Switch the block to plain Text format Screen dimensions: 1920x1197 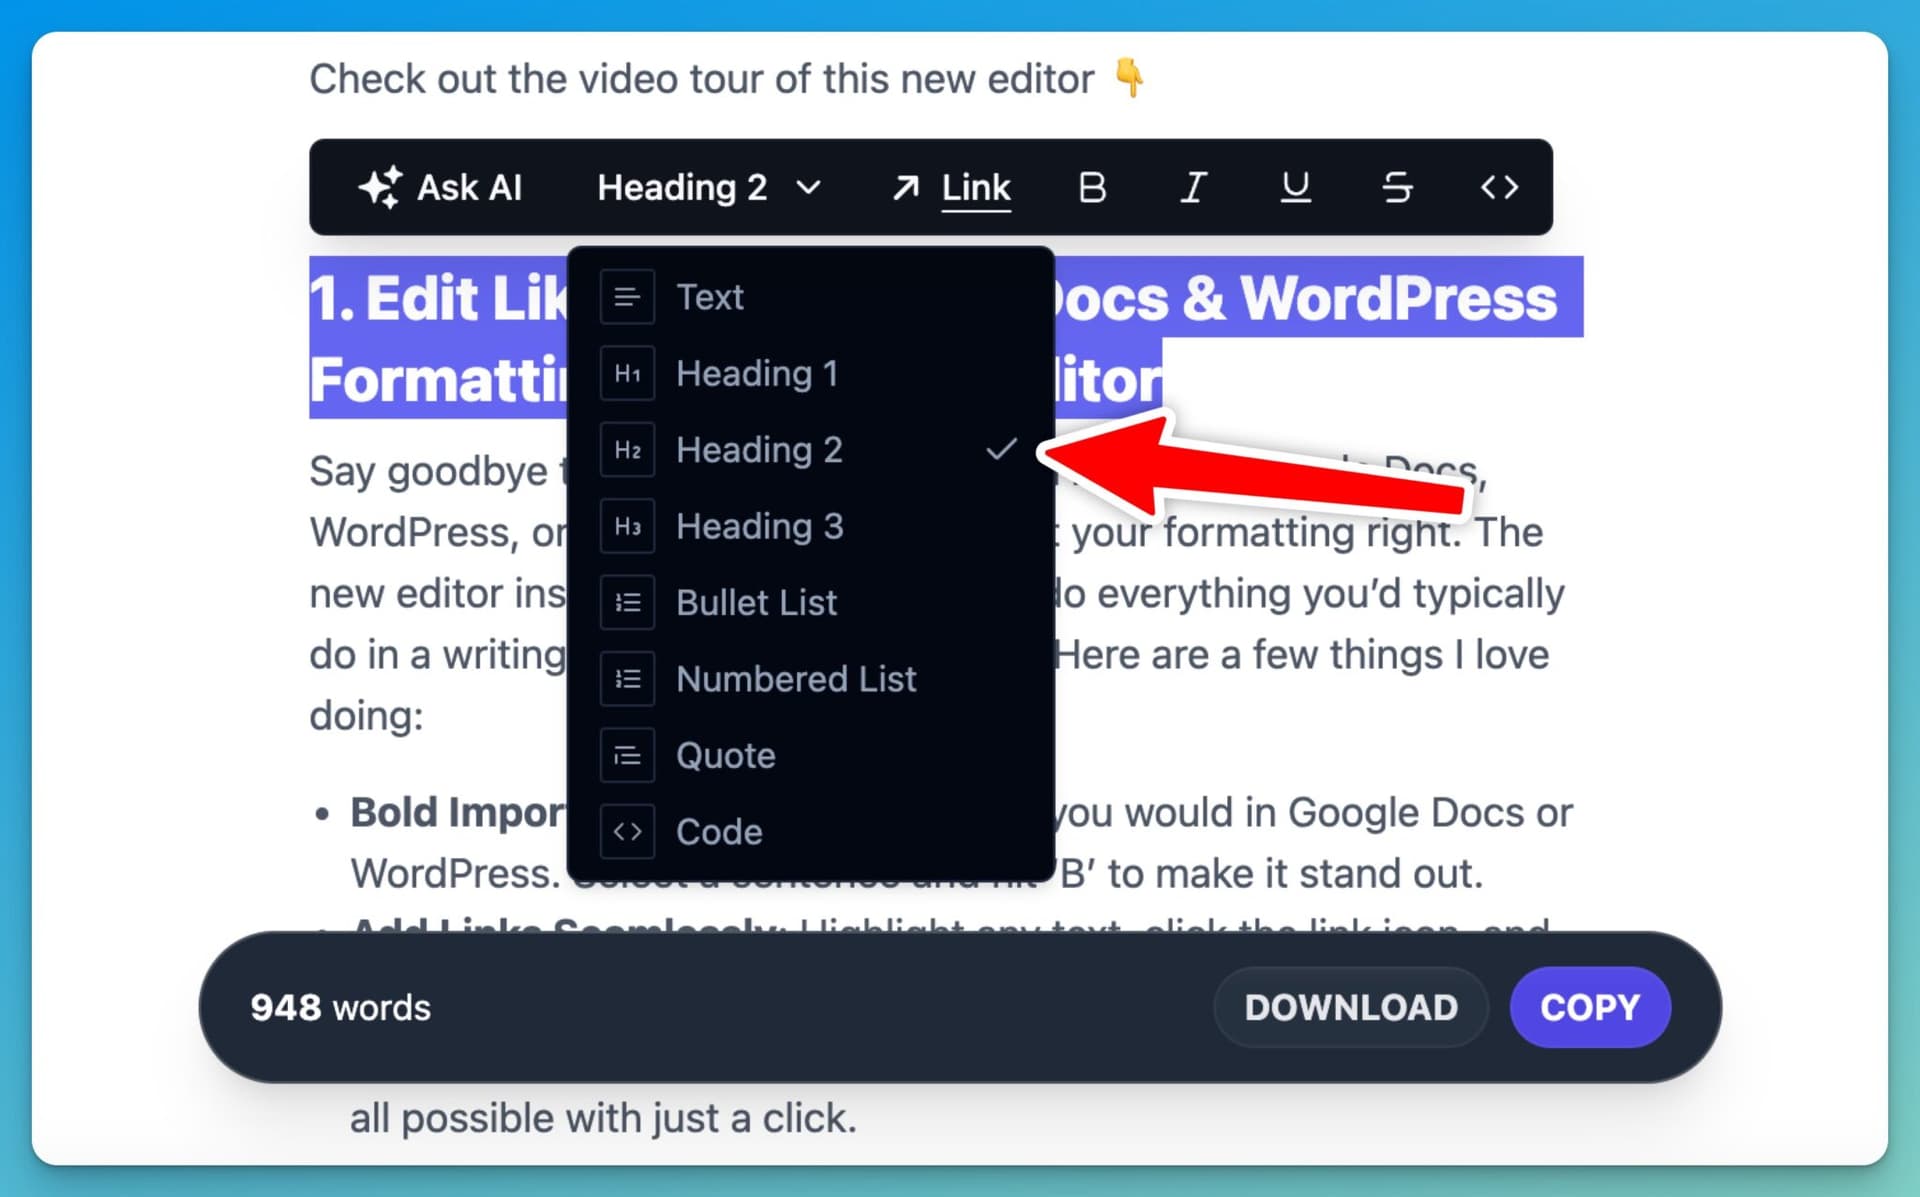point(710,296)
